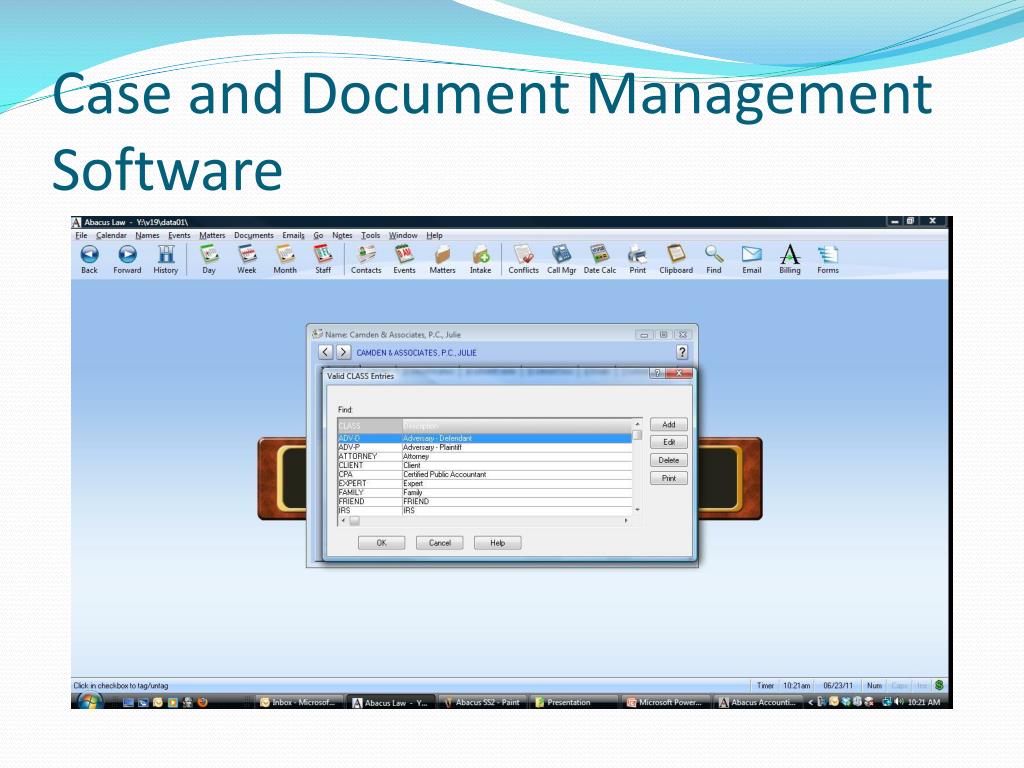Open the Emails menu
The width and height of the screenshot is (1024, 768).
[293, 235]
